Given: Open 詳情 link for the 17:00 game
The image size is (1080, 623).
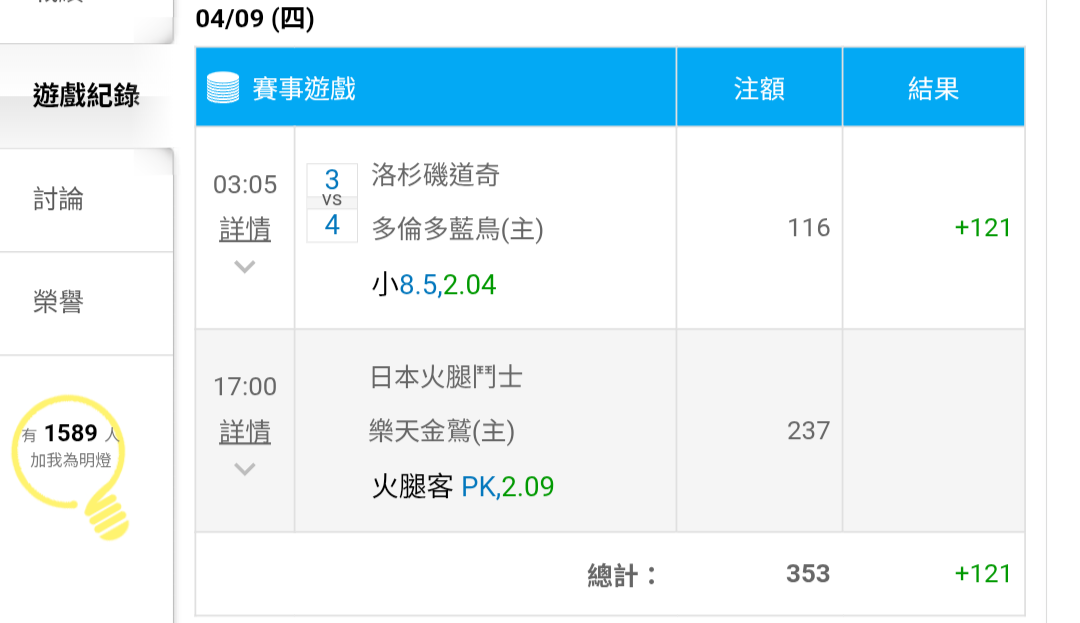Looking at the screenshot, I should click(245, 432).
